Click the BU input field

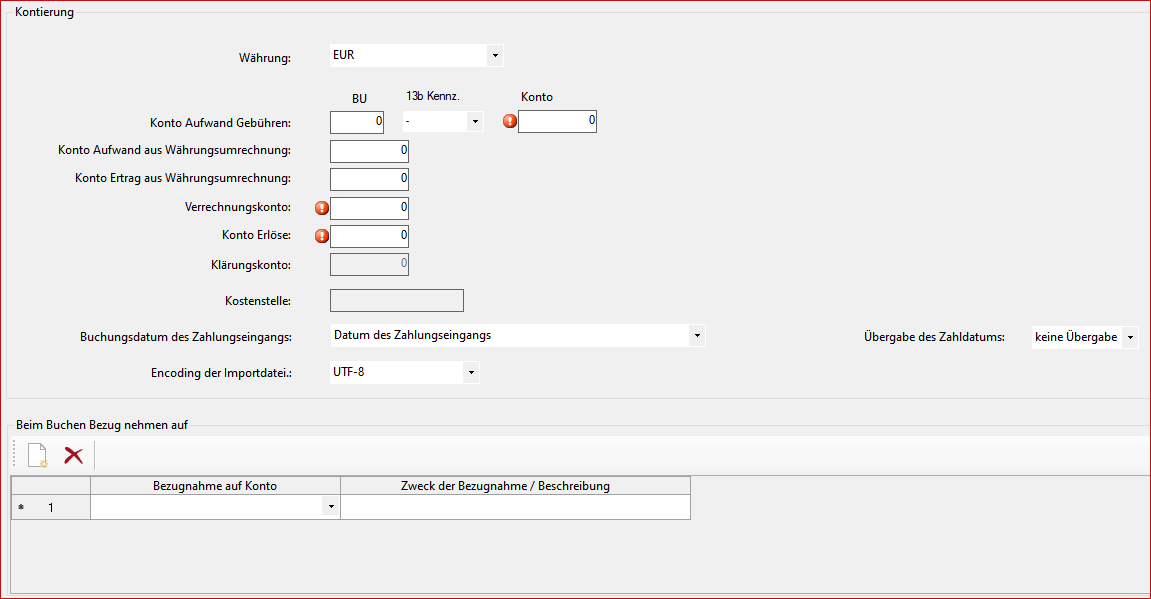point(357,122)
